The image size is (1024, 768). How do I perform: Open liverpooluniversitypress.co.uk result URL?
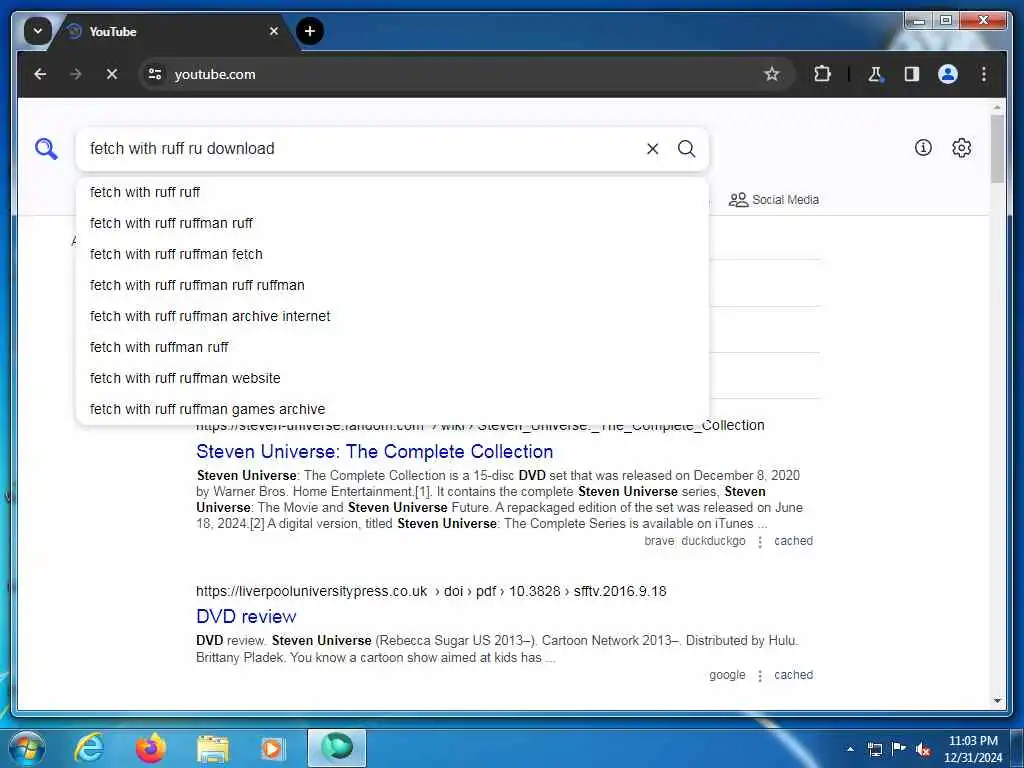[431, 591]
